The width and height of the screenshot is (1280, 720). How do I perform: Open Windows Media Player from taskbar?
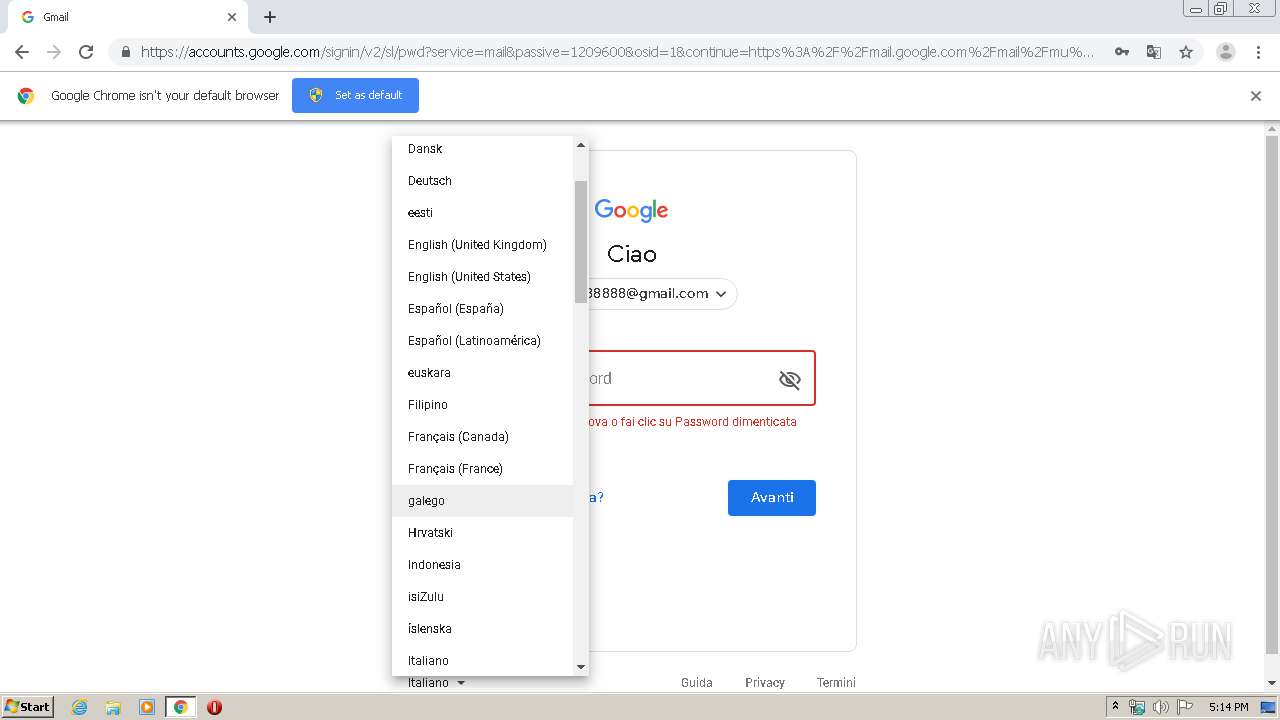pos(147,707)
